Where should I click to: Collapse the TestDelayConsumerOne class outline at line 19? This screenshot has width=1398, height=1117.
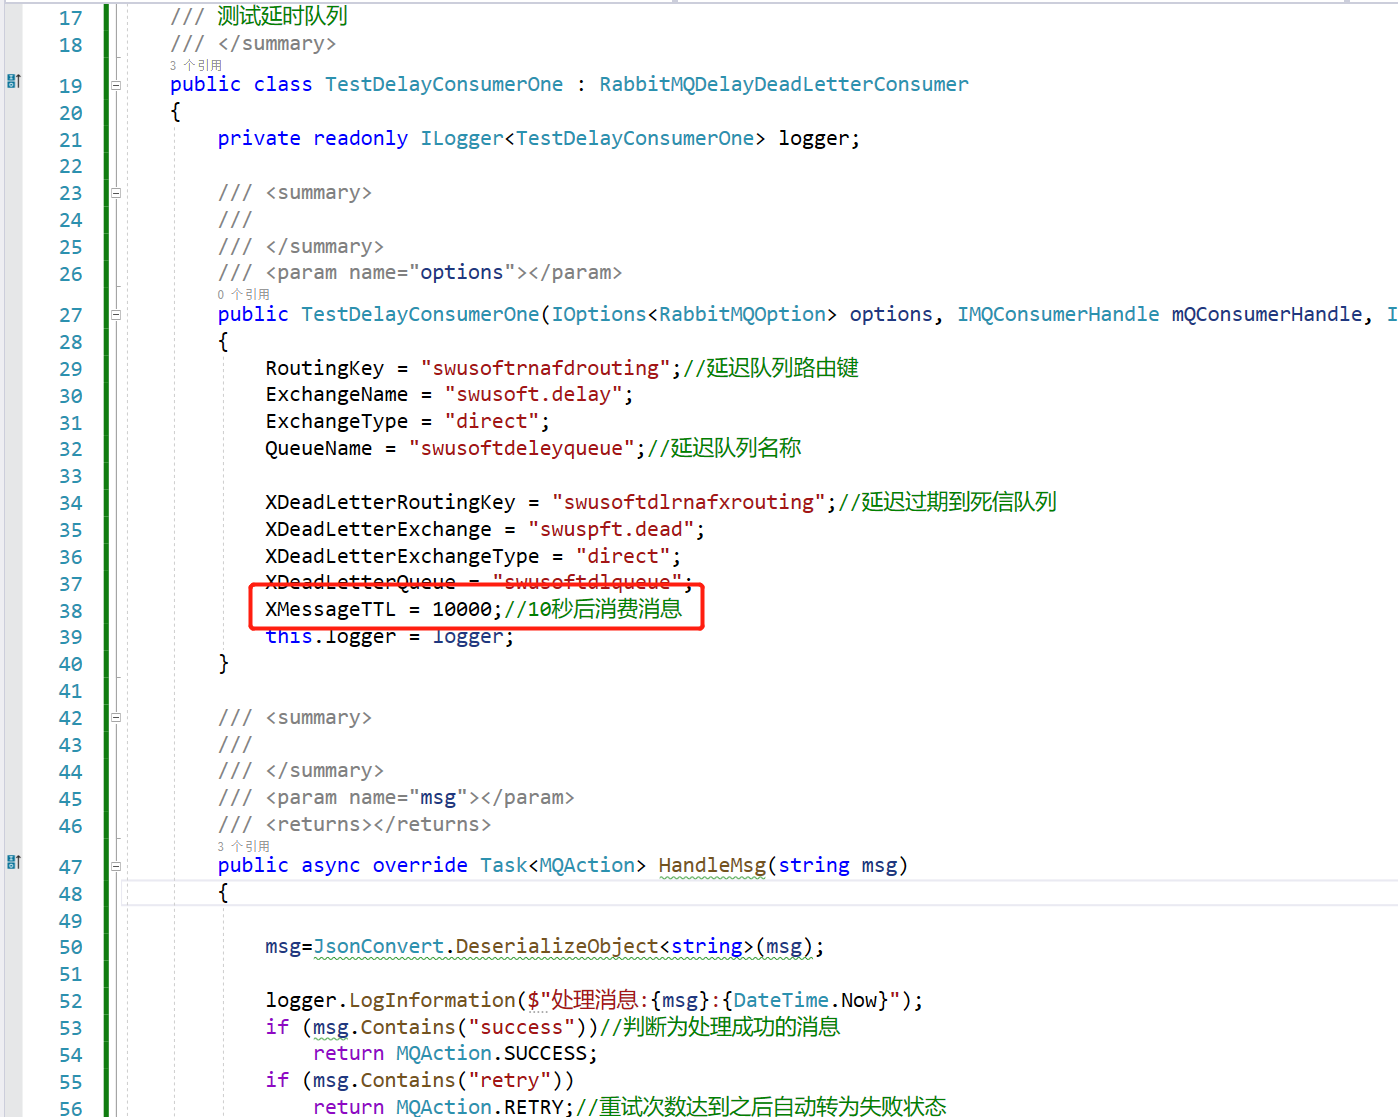tap(116, 85)
